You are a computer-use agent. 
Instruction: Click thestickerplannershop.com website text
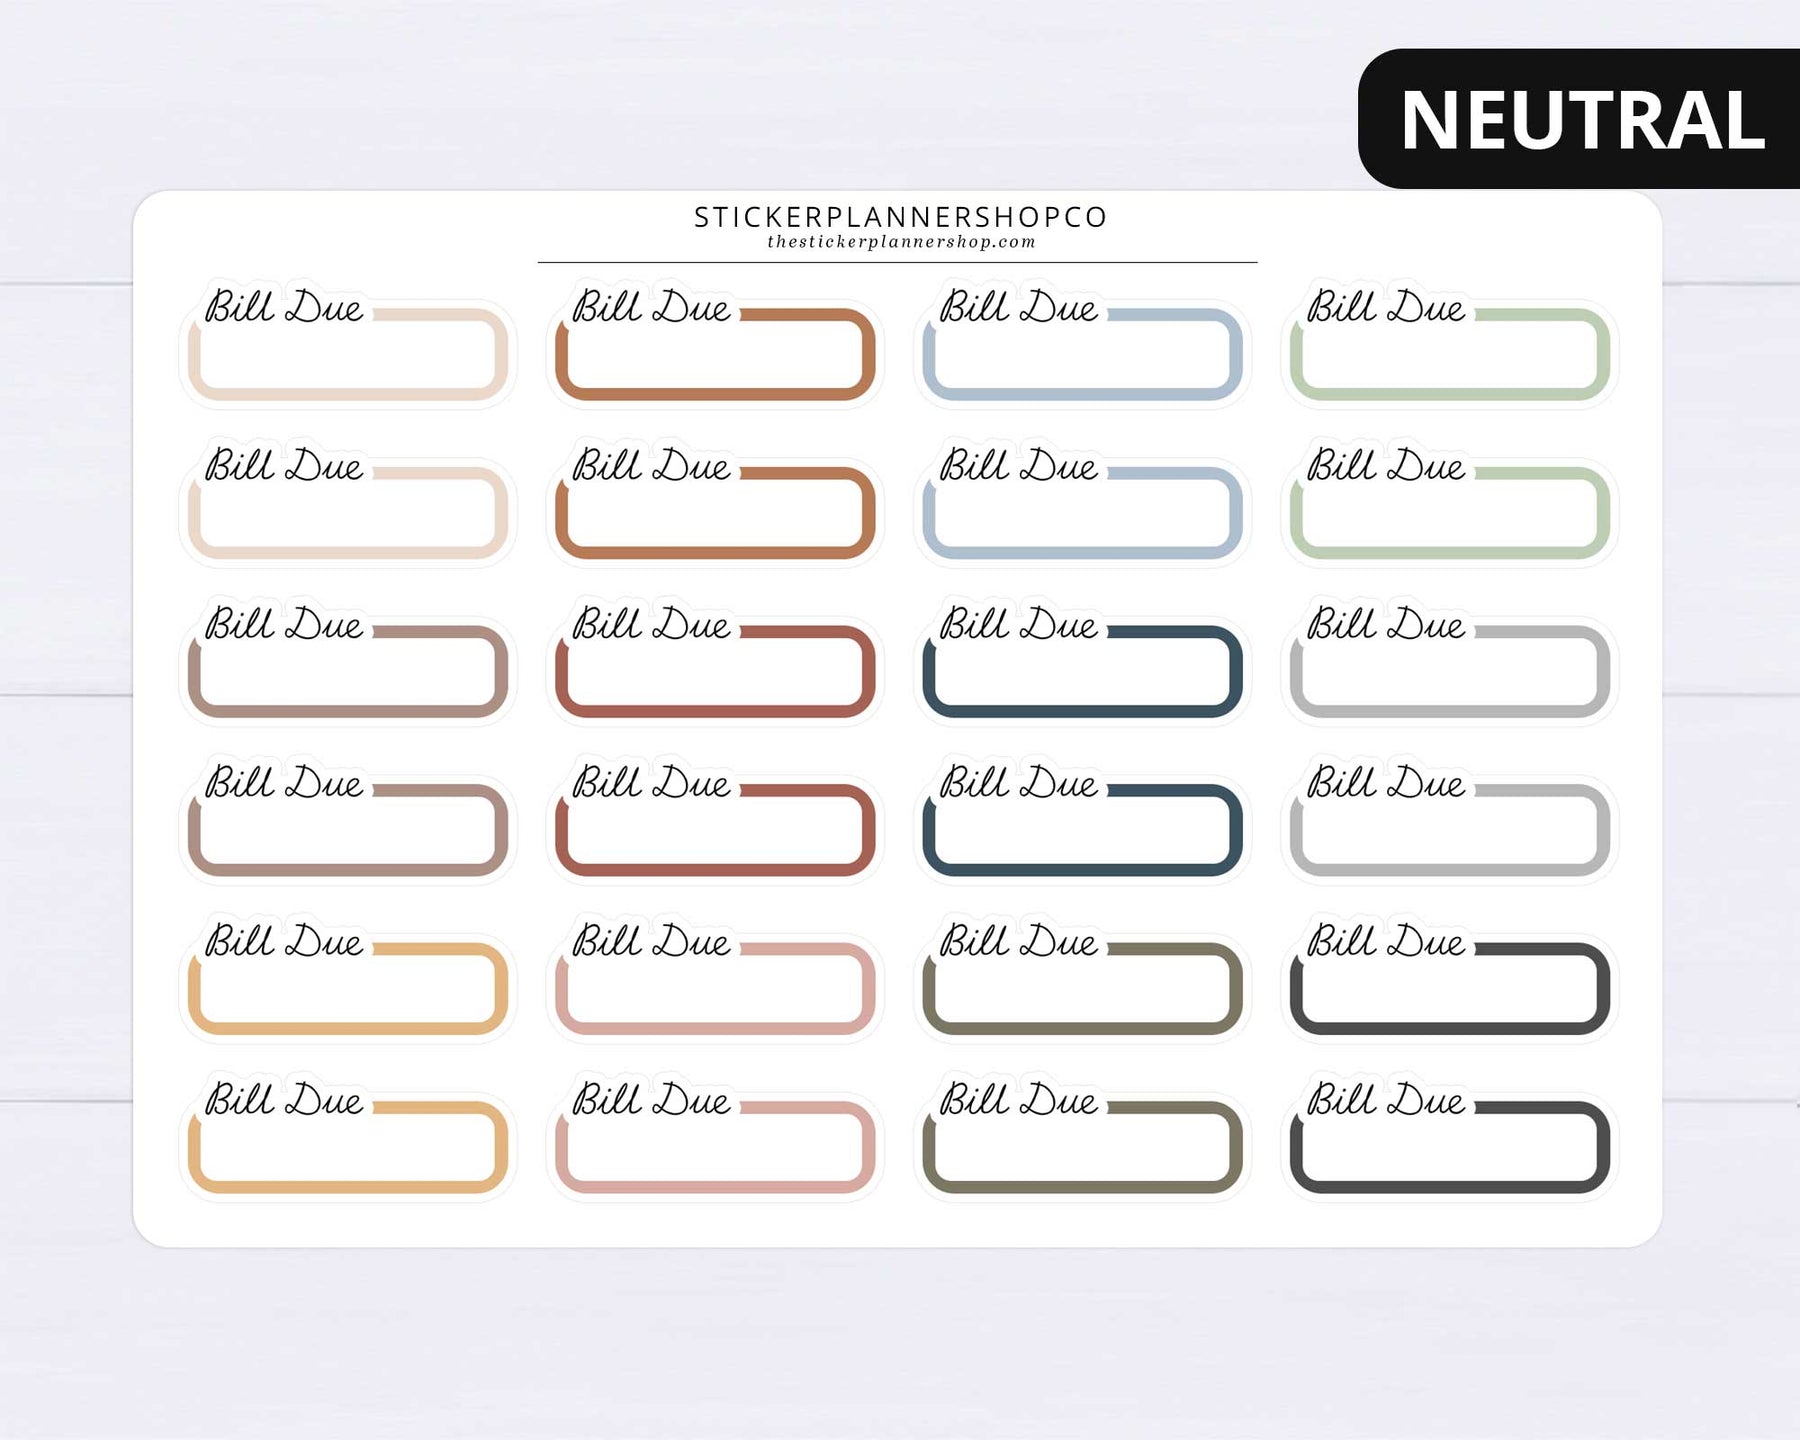tap(901, 242)
